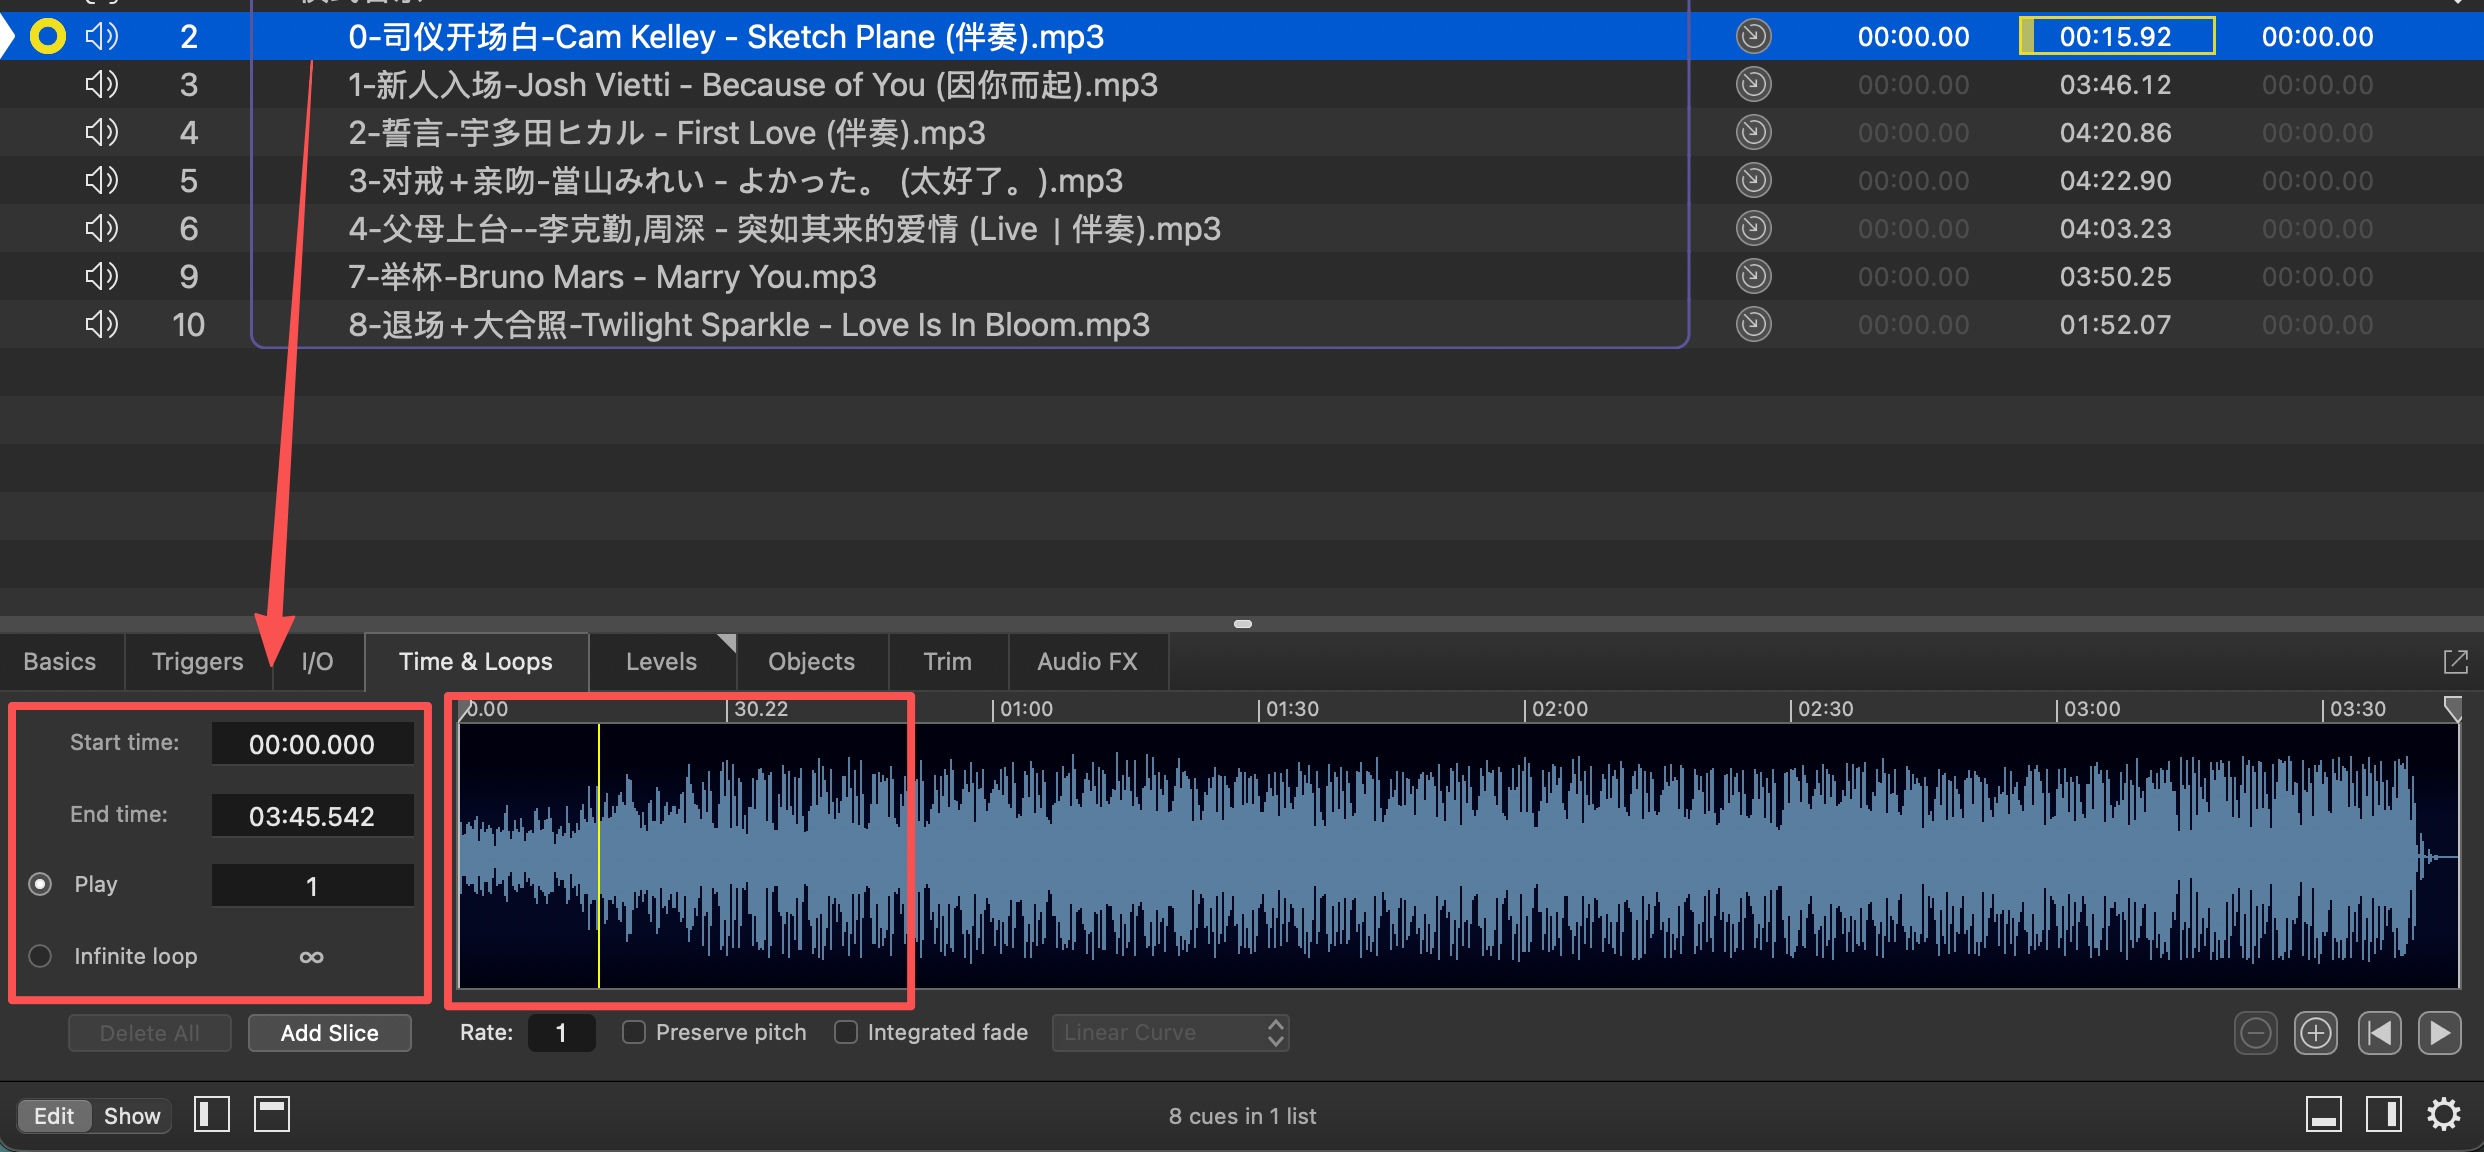Select cue 10 Love Is In Bloom row
2484x1152 pixels.
tap(1242, 325)
